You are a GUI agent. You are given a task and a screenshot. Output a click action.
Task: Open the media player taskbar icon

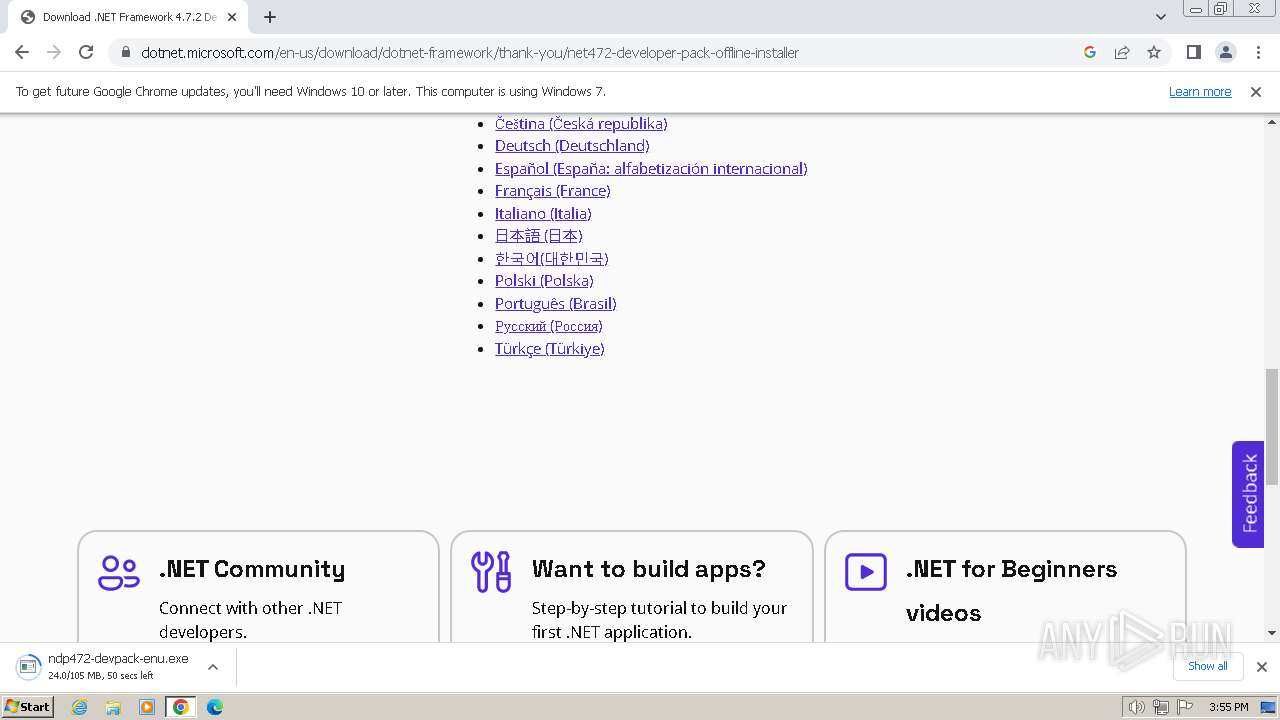147,707
